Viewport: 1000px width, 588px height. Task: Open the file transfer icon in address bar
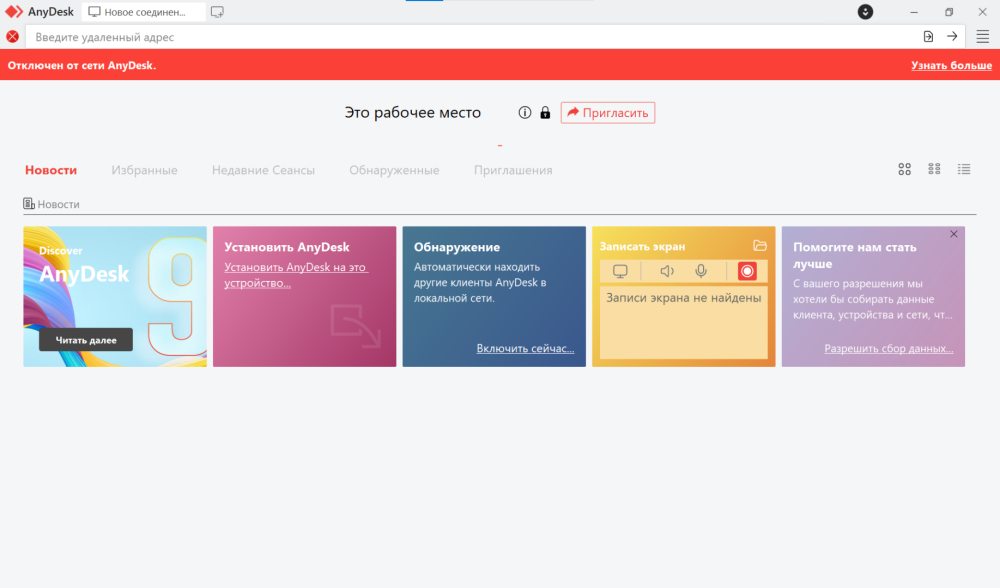click(x=928, y=37)
